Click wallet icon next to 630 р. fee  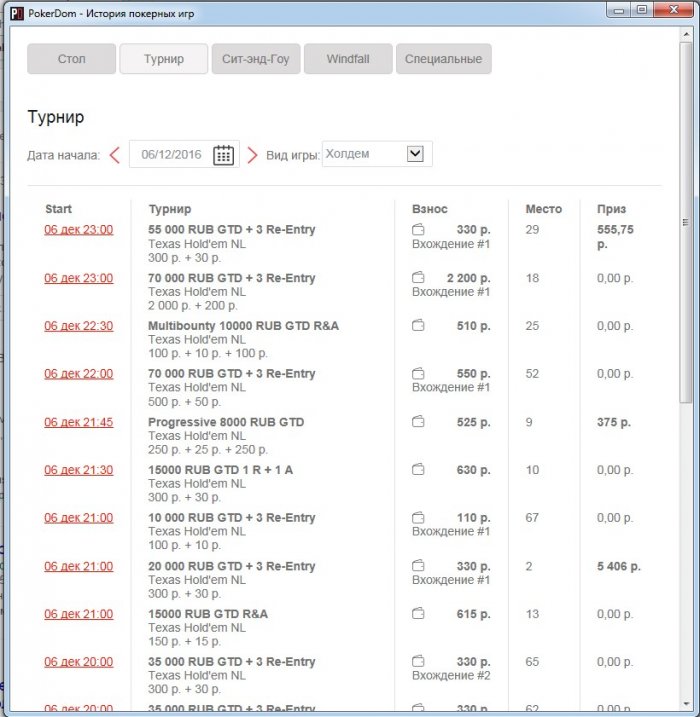[x=418, y=470]
